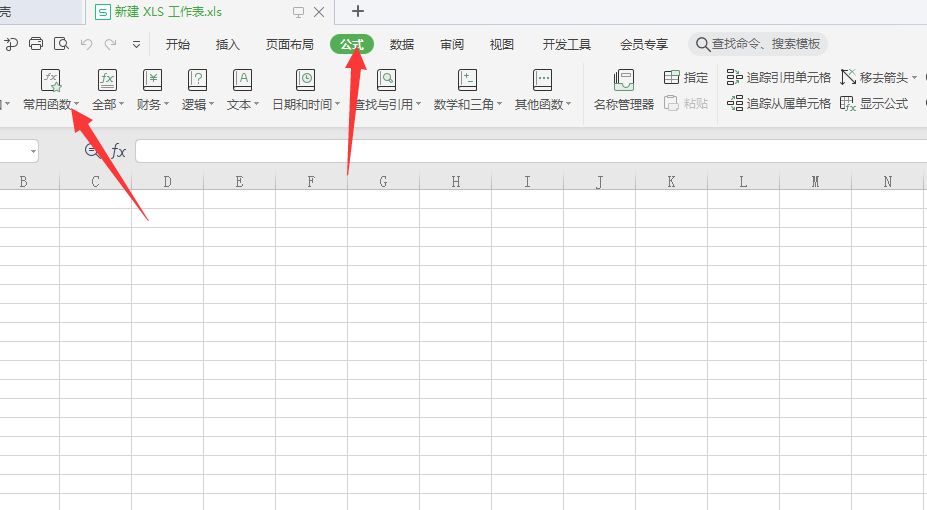Expand the 其他函数 dropdown
The height and width of the screenshot is (510, 927).
pyautogui.click(x=569, y=105)
